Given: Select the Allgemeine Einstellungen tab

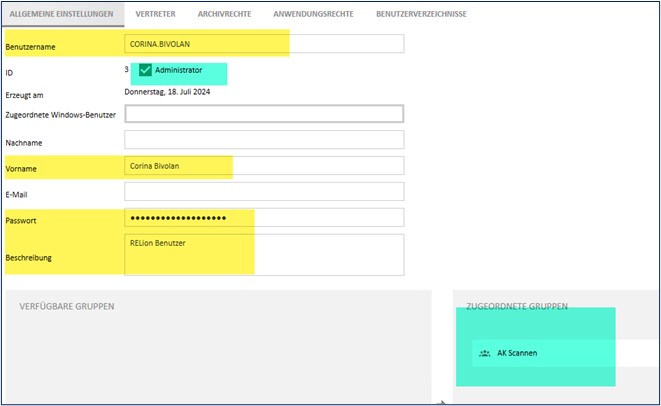Looking at the screenshot, I should [x=62, y=14].
